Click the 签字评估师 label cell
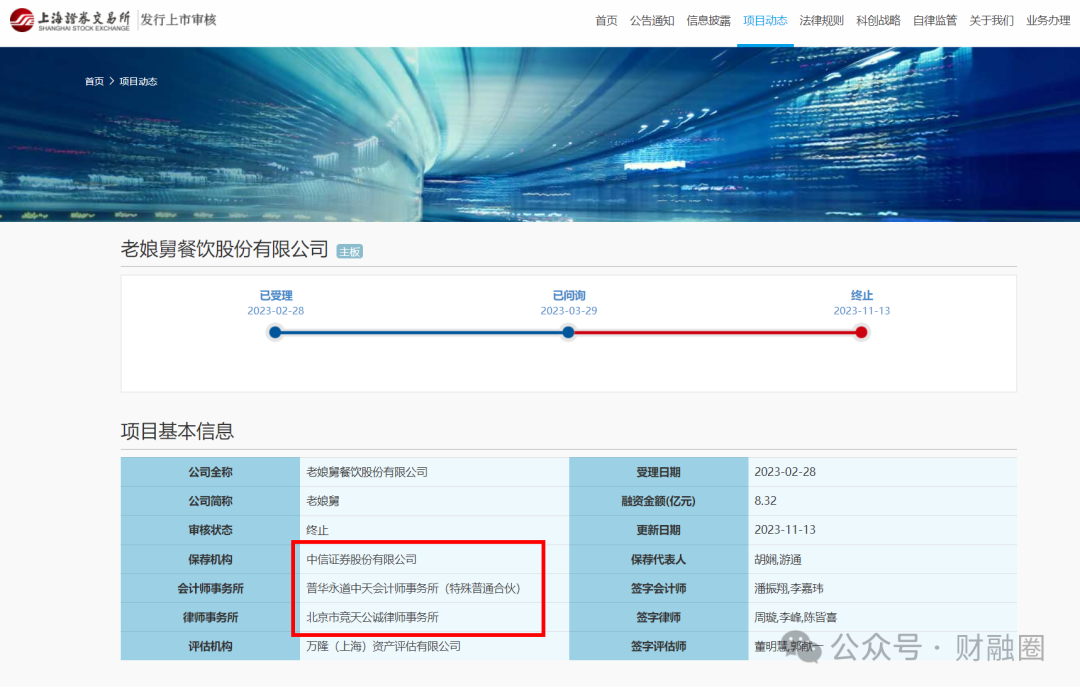1080x691 pixels. click(x=658, y=646)
